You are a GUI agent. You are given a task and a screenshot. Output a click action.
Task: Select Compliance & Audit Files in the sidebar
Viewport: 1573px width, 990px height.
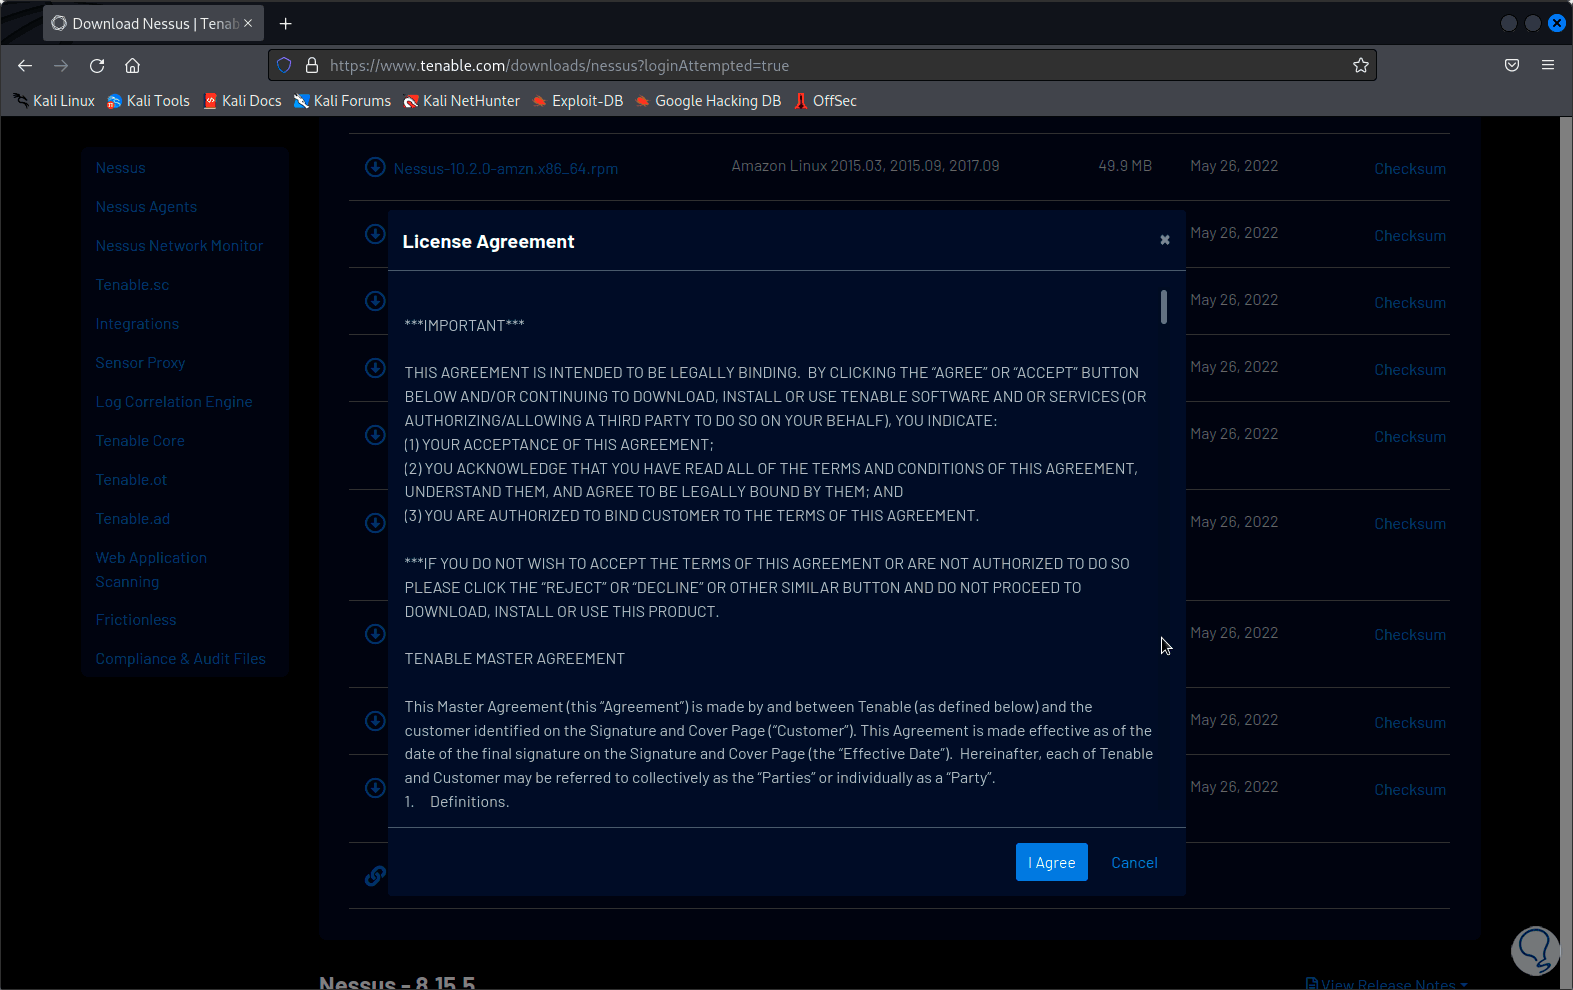coord(180,659)
